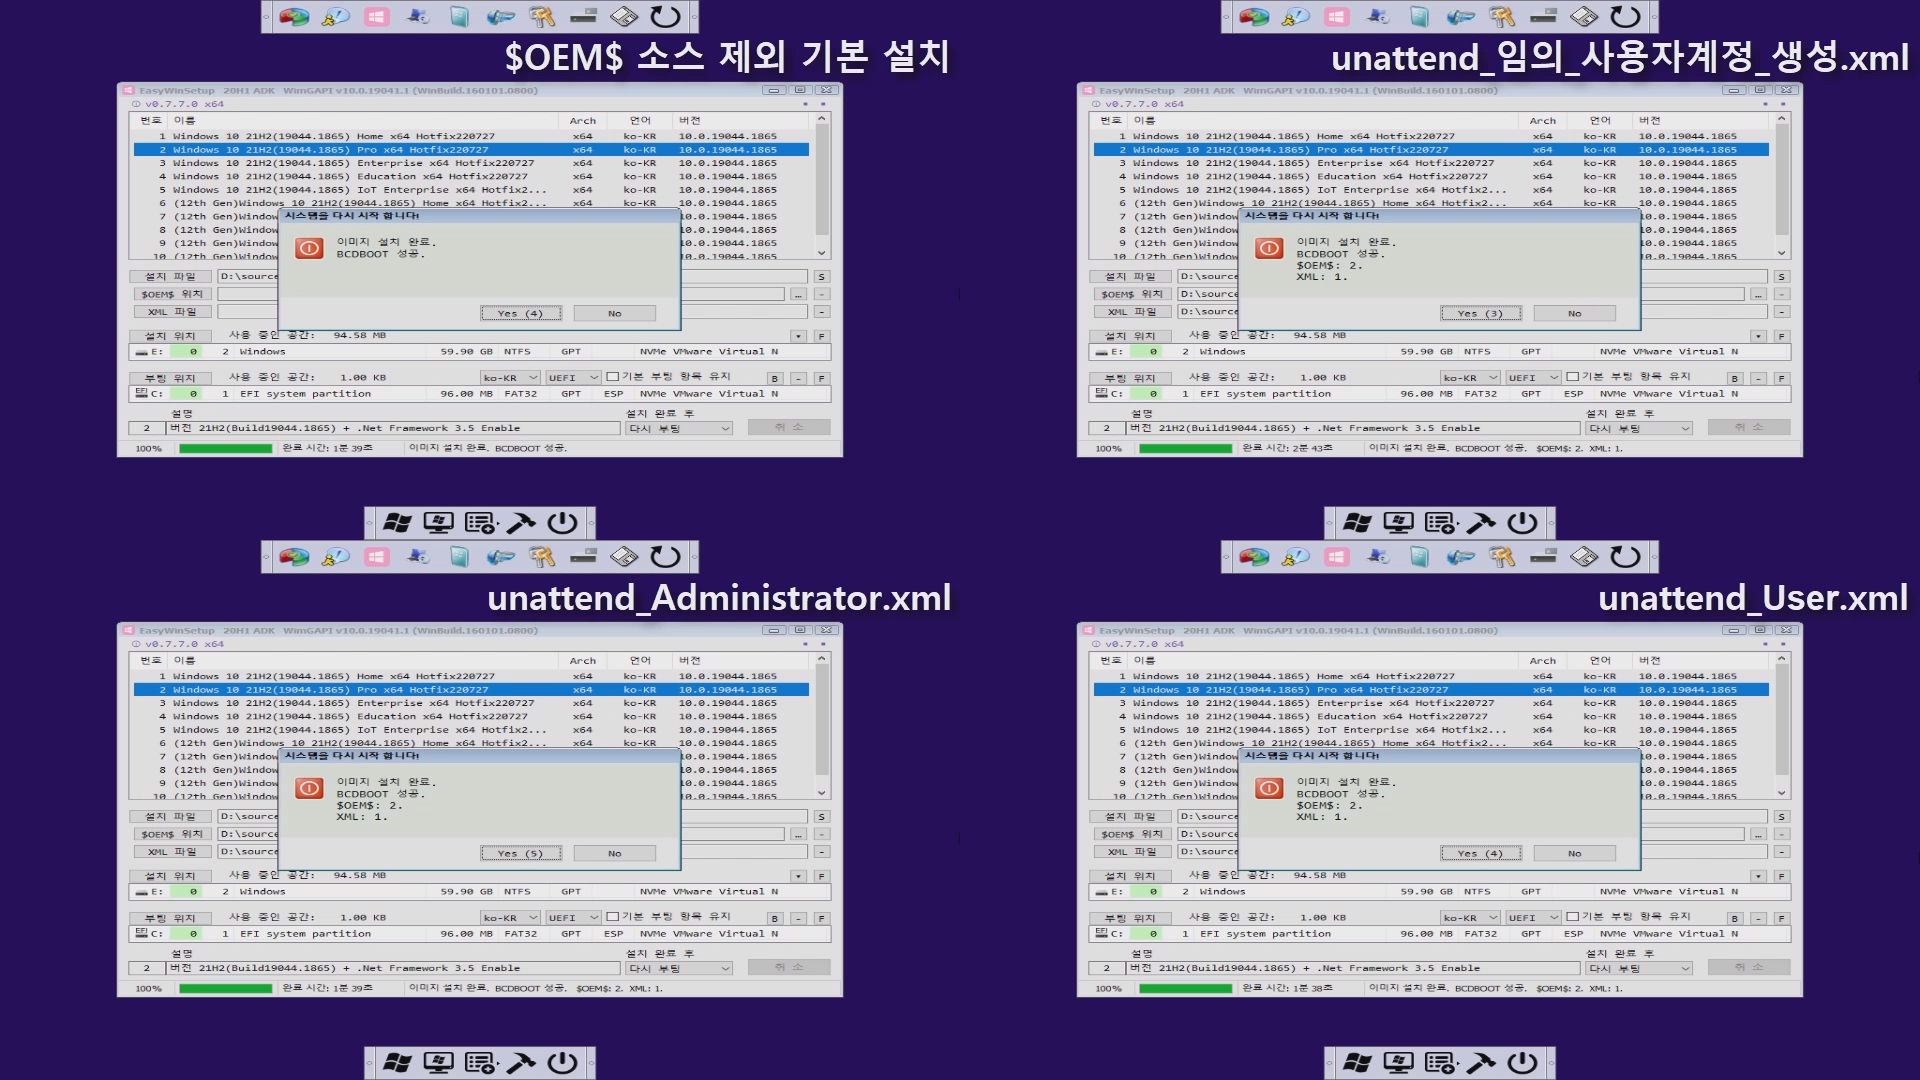Viewport: 1920px width, 1080px height.
Task: Click the green progress bar in the $OEM$ 기본 설치 window
Action: click(225, 448)
